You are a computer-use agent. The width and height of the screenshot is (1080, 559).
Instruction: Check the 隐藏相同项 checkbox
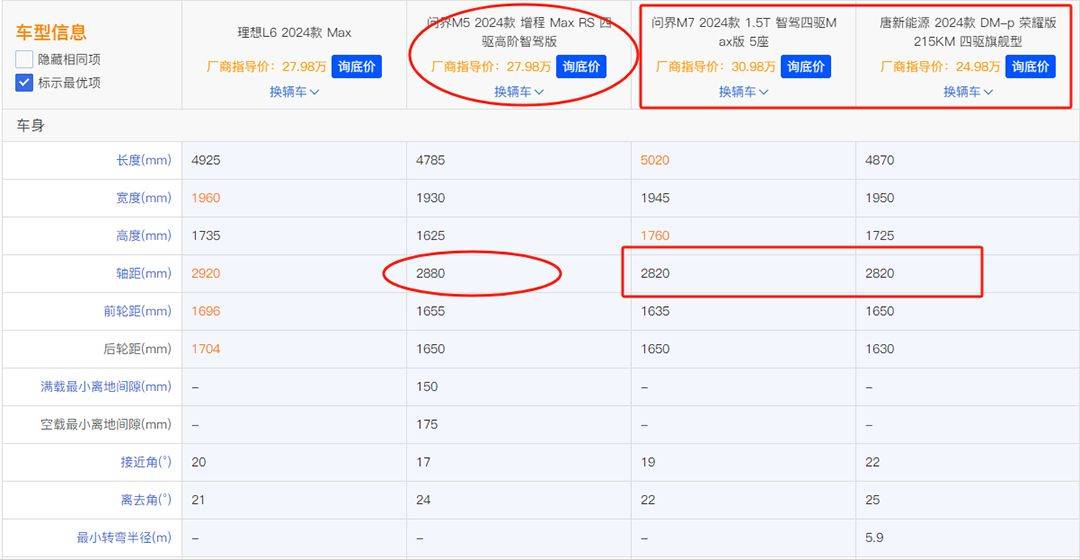pos(24,59)
